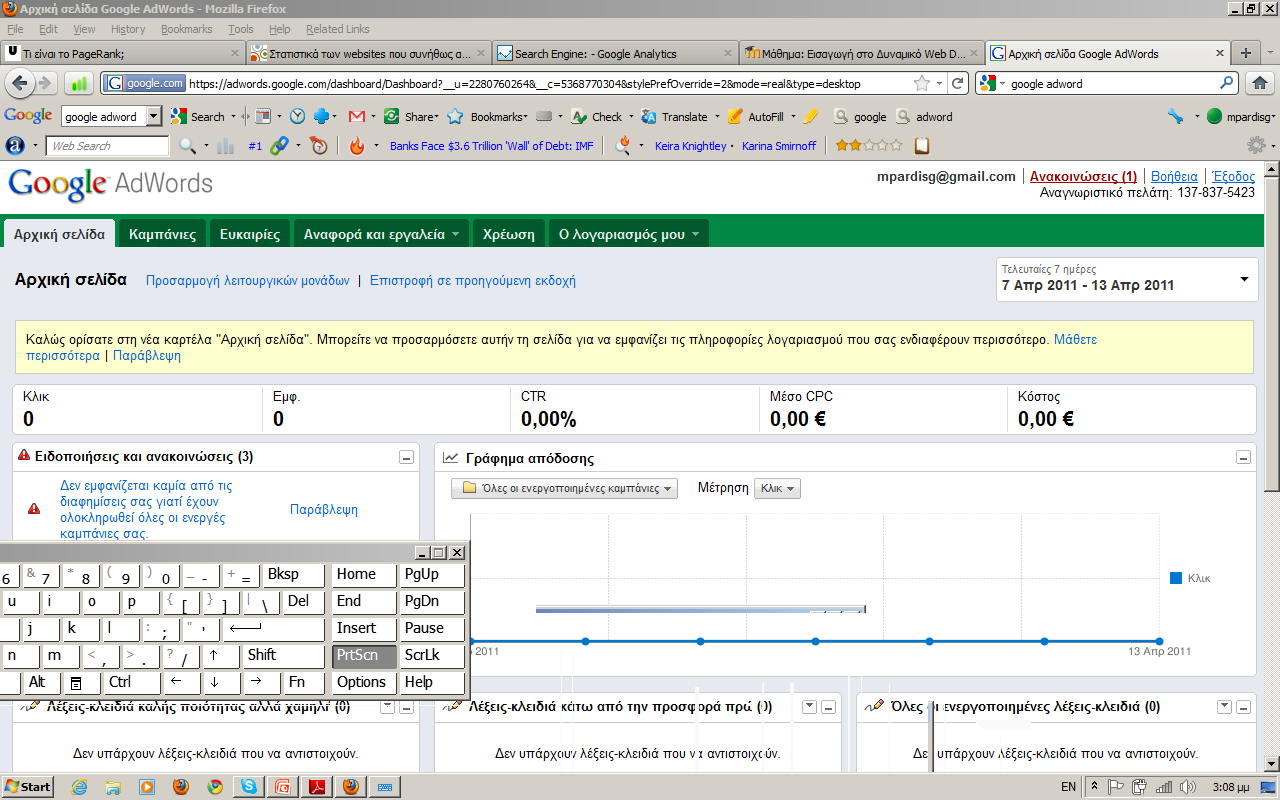The height and width of the screenshot is (800, 1280).
Task: Click the Παράβλεψη link beside the ad notification
Action: coord(324,509)
